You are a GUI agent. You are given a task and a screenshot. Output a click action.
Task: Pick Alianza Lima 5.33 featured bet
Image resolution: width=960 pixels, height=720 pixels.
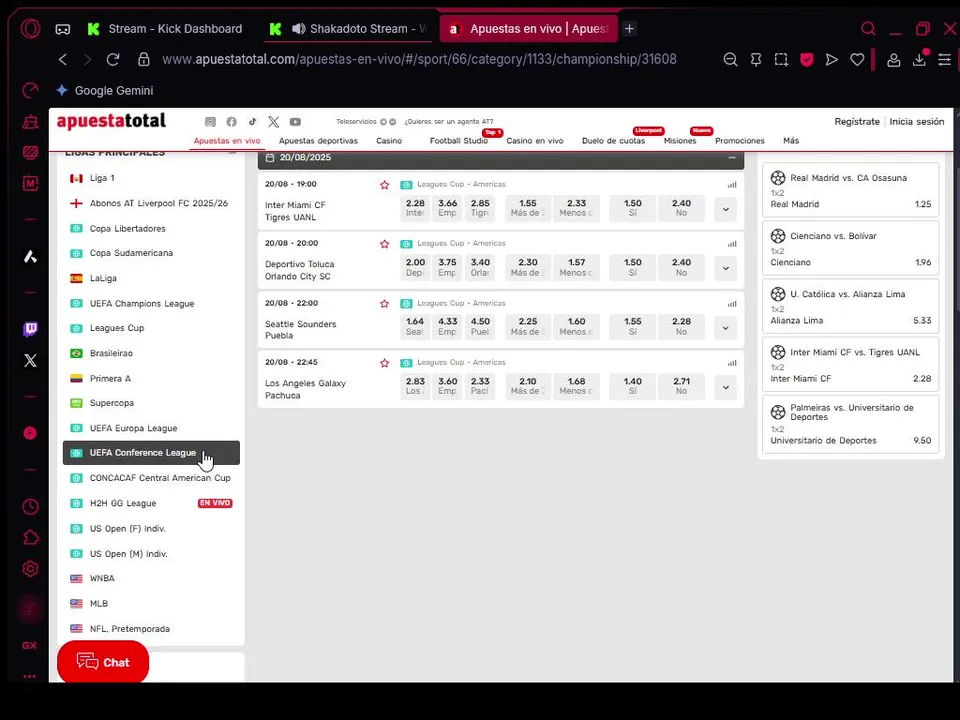[850, 306]
